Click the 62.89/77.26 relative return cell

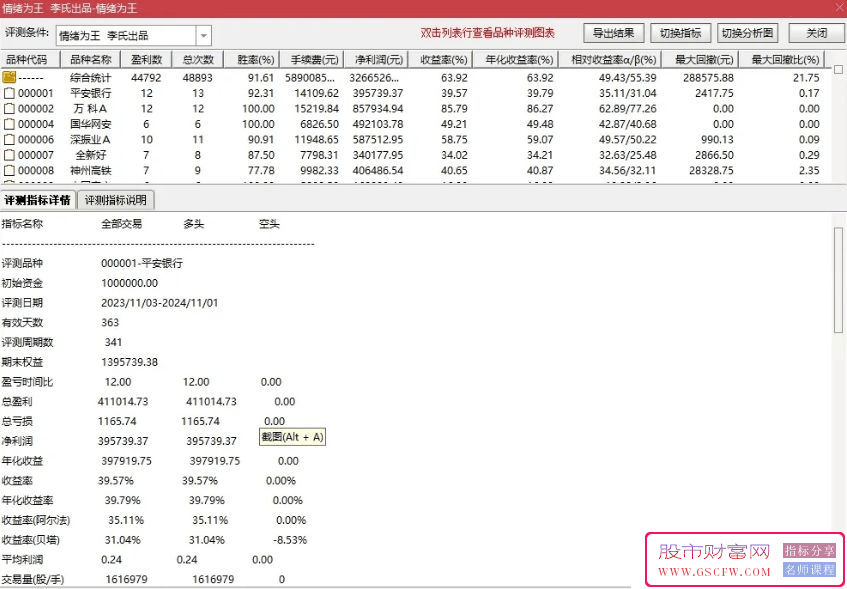tap(628, 109)
